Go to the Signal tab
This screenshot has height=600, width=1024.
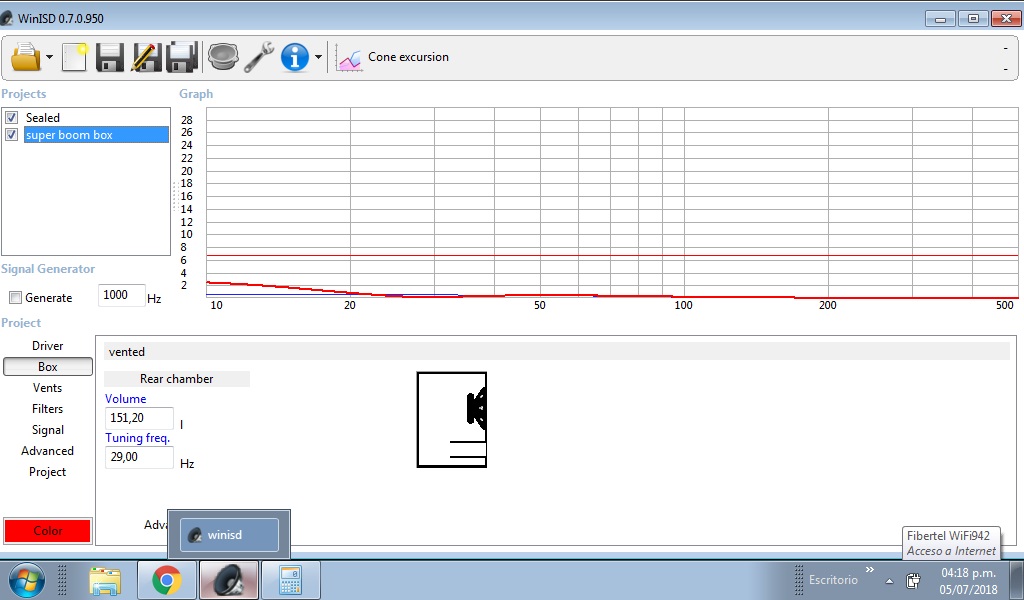48,430
